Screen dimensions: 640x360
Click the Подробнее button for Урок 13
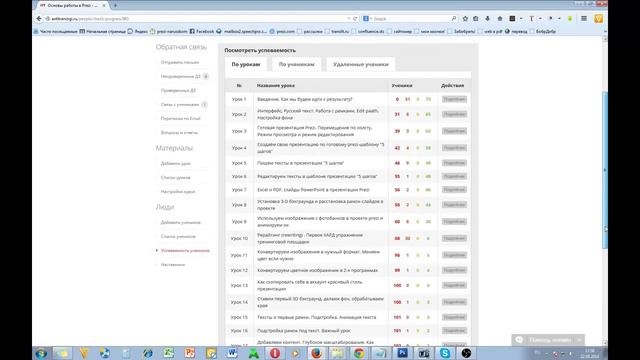point(454,285)
